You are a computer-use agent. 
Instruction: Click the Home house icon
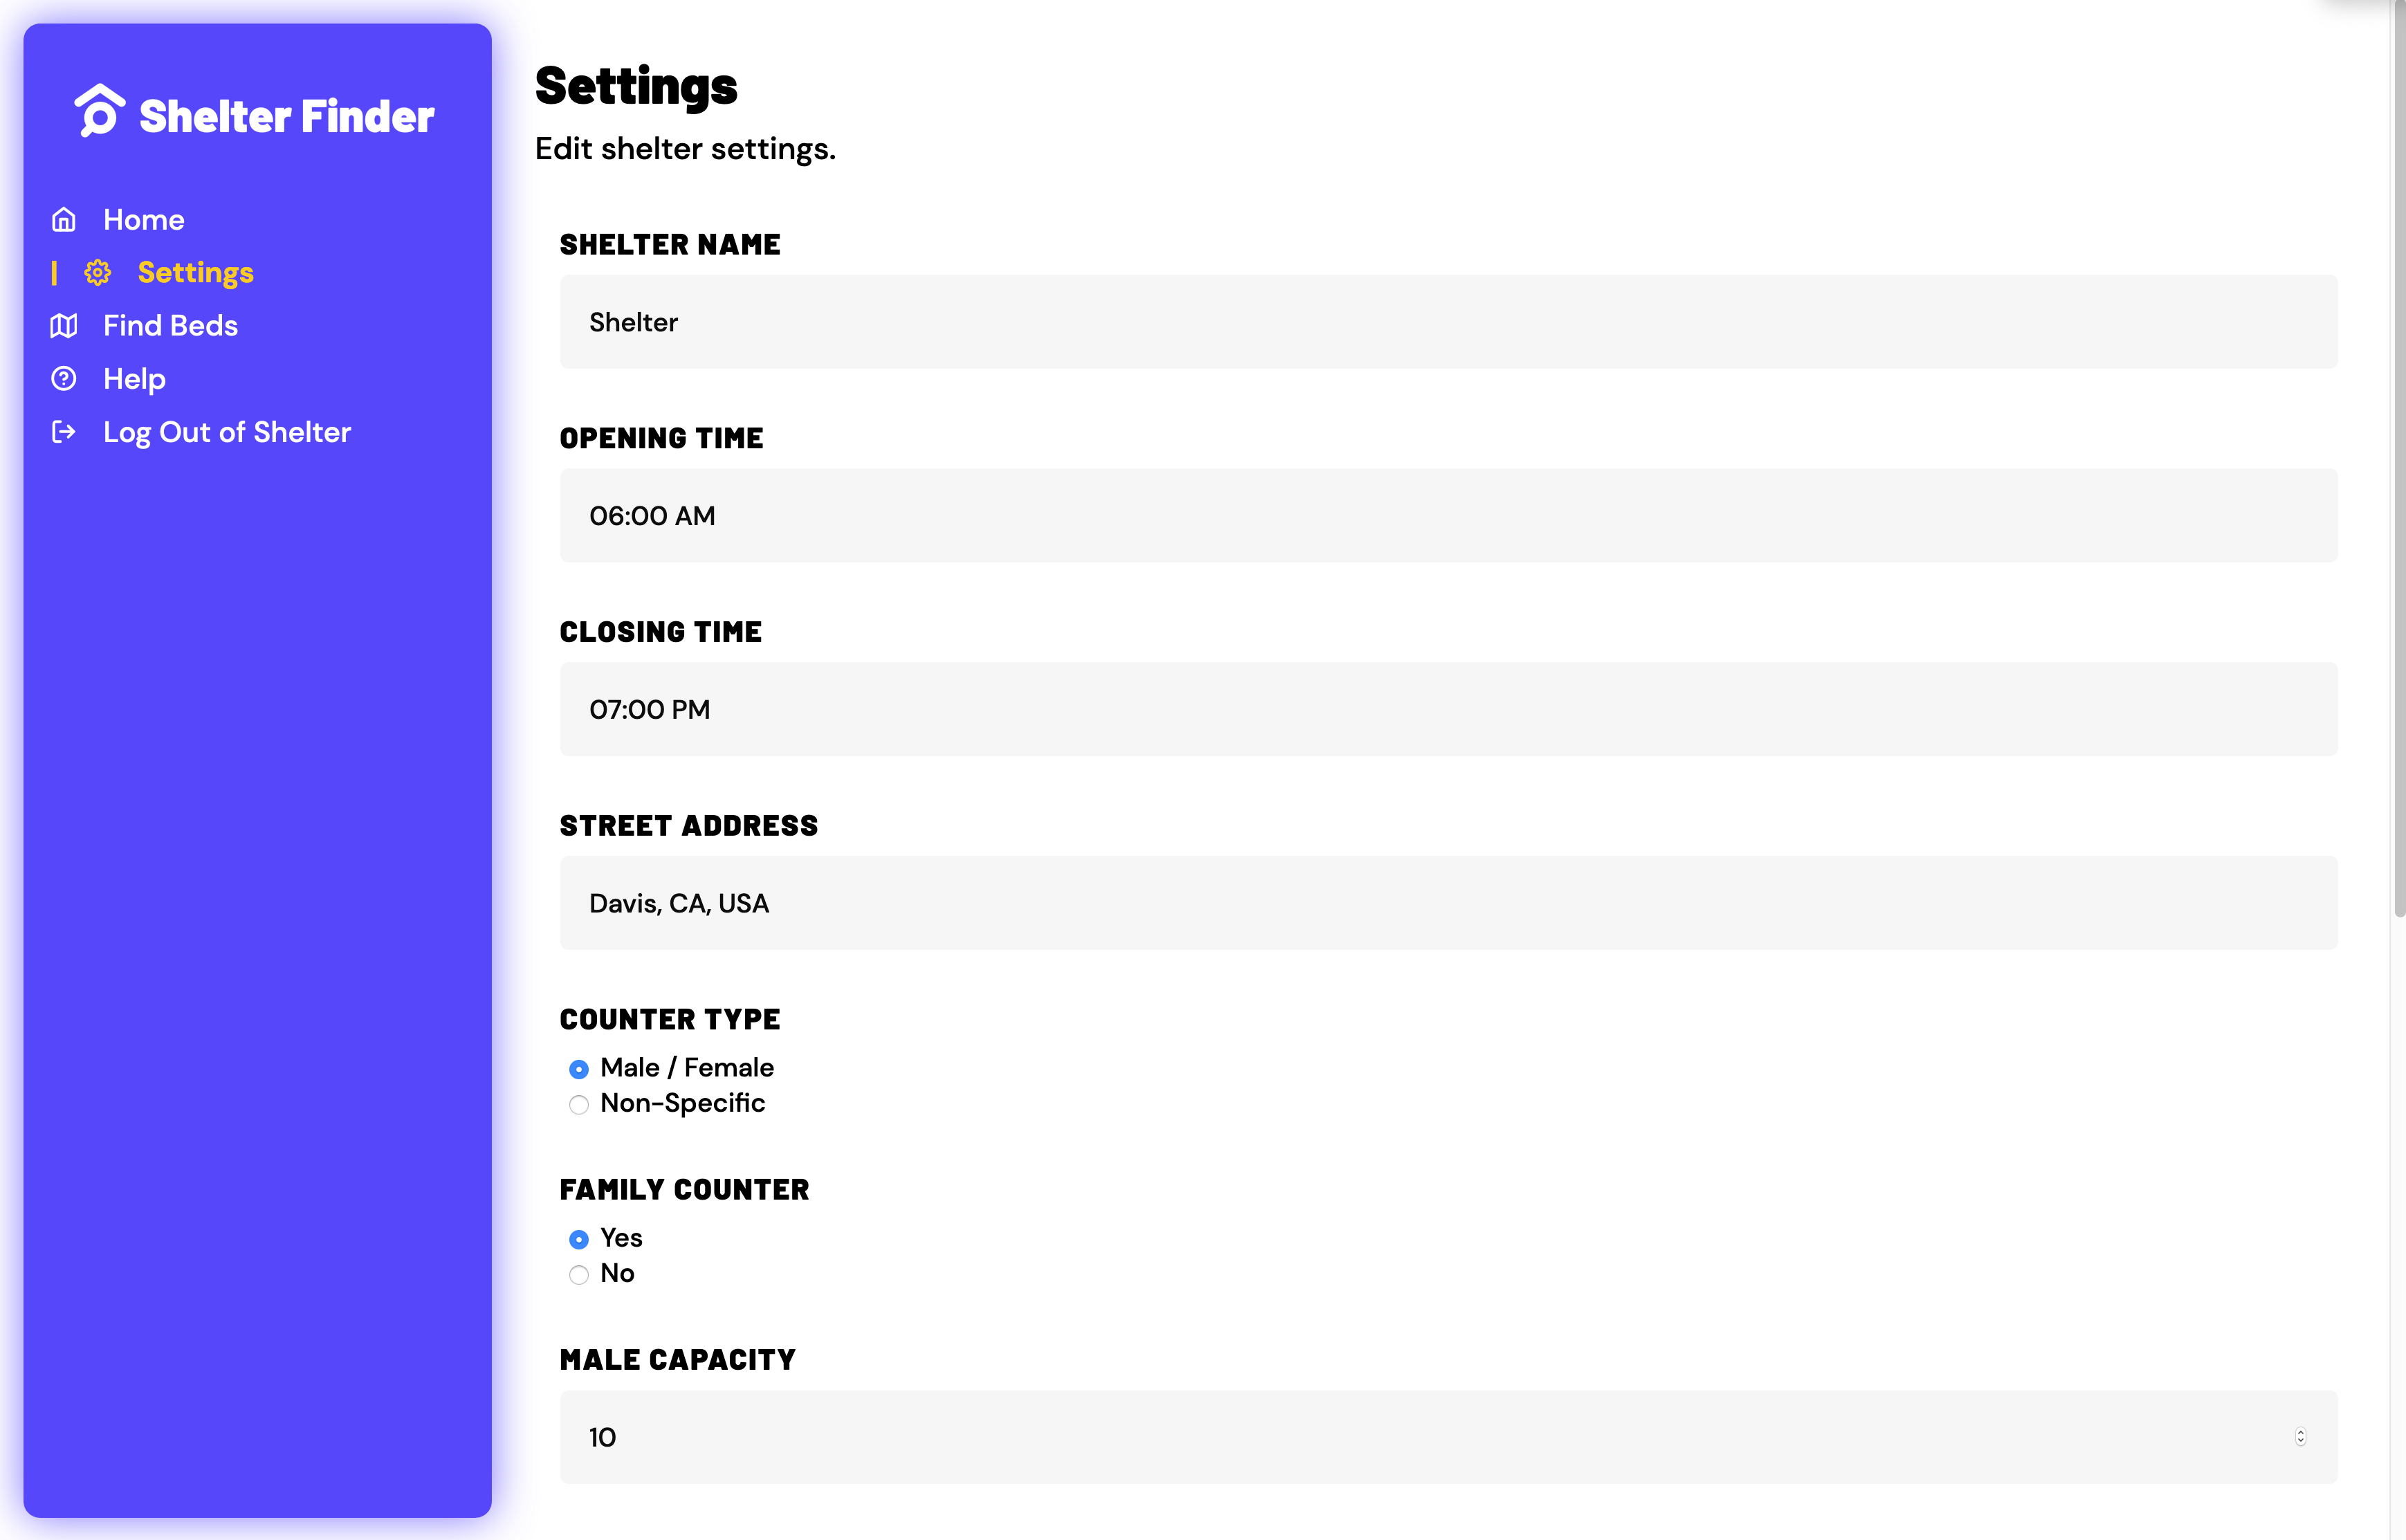coord(64,219)
